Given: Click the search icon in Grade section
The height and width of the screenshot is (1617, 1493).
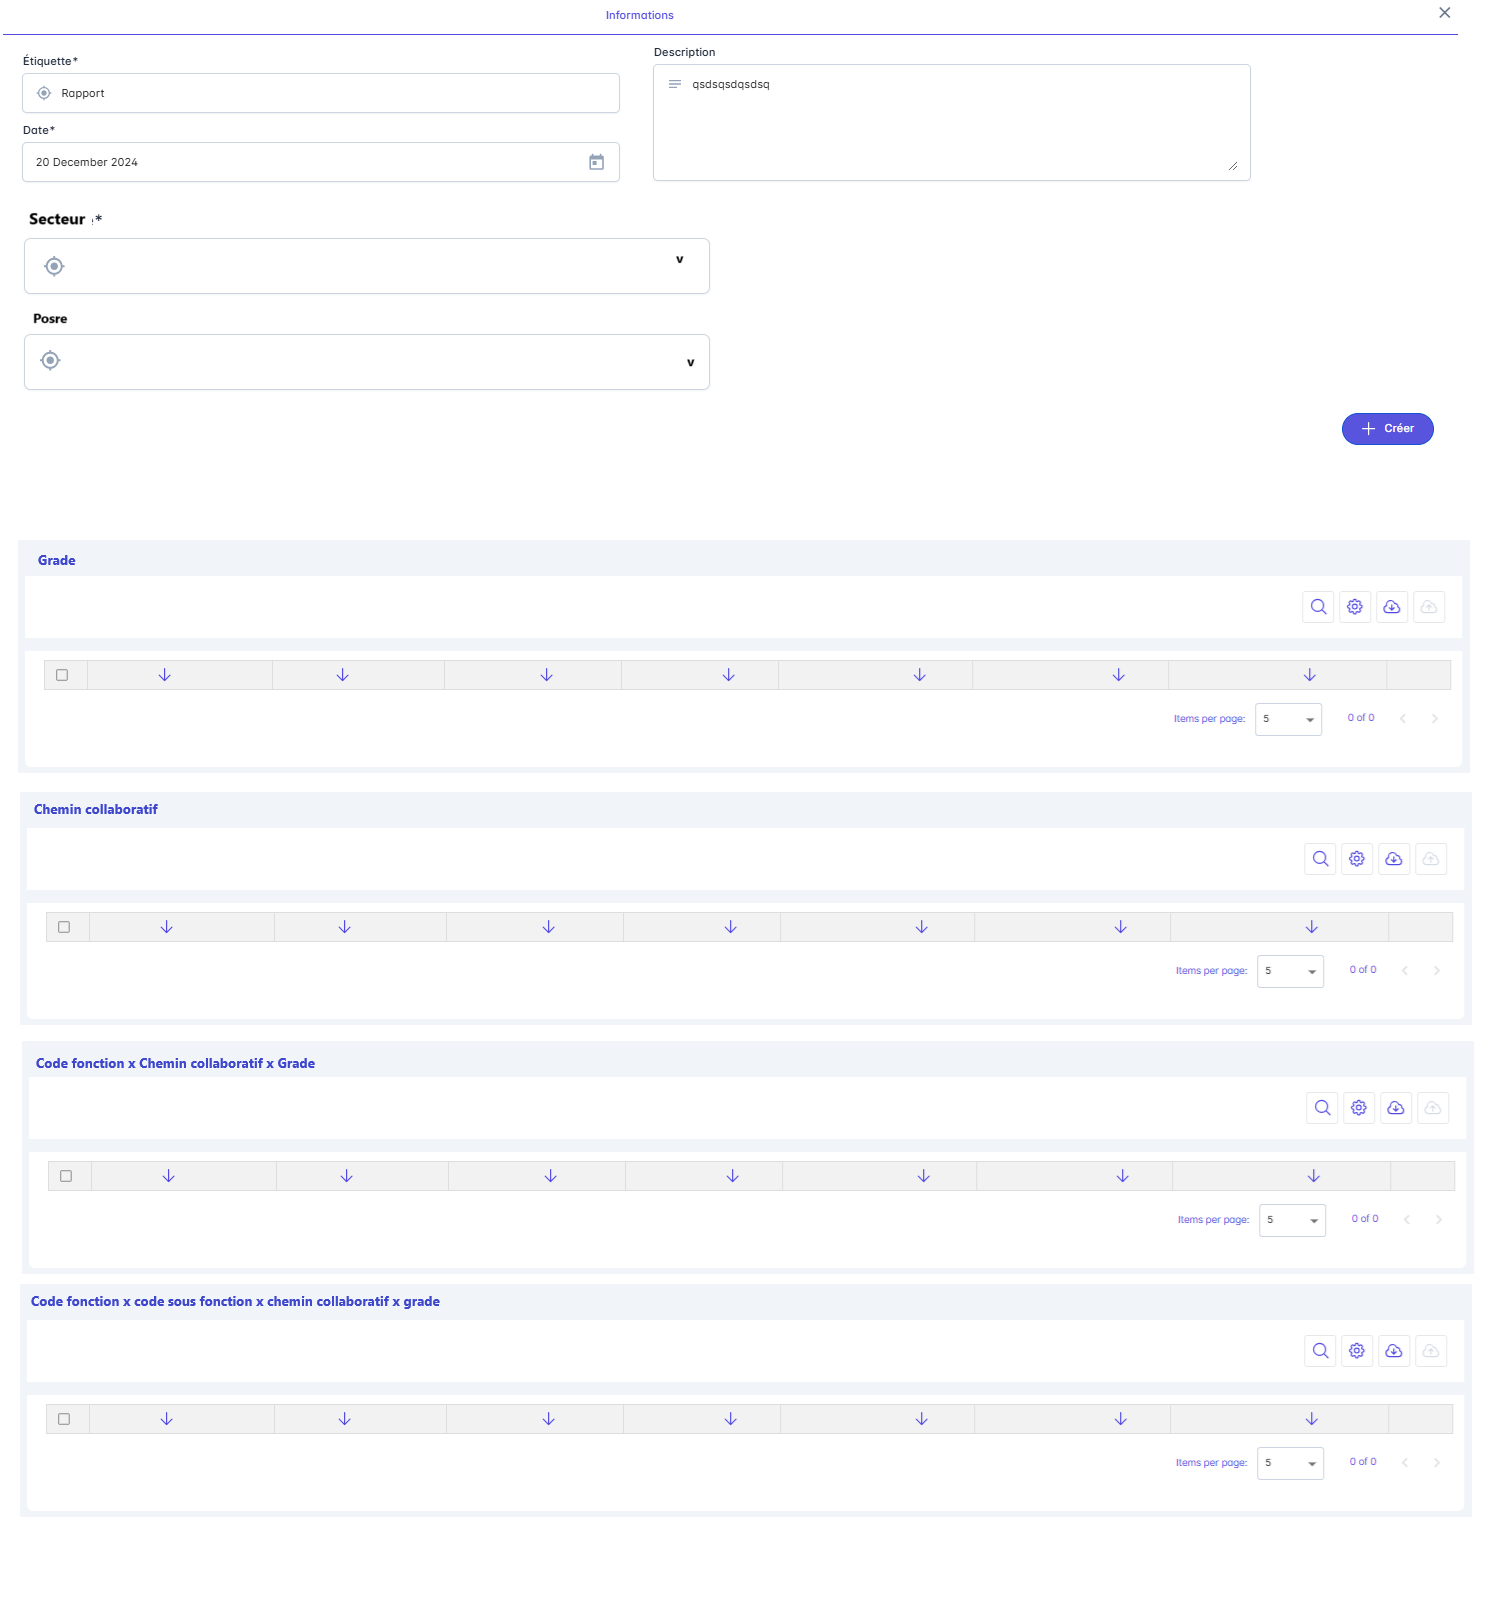Looking at the screenshot, I should (1318, 607).
